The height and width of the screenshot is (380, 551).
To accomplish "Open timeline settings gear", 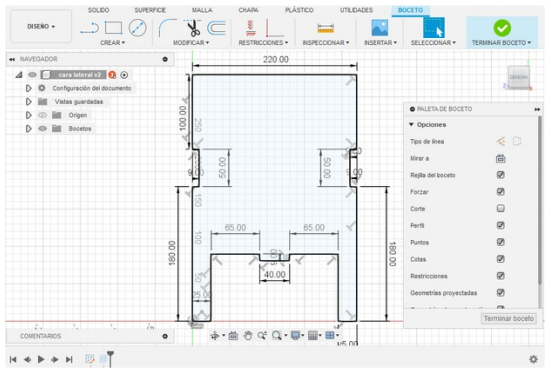I will [x=533, y=359].
